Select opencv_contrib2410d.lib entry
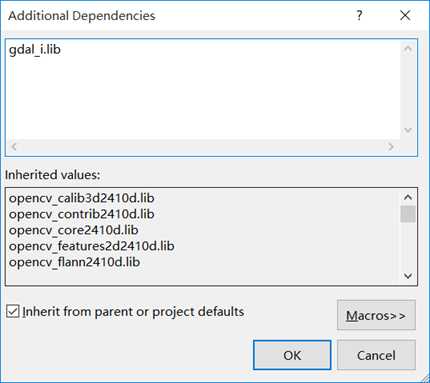Screen dimensions: 430x383 [82, 214]
